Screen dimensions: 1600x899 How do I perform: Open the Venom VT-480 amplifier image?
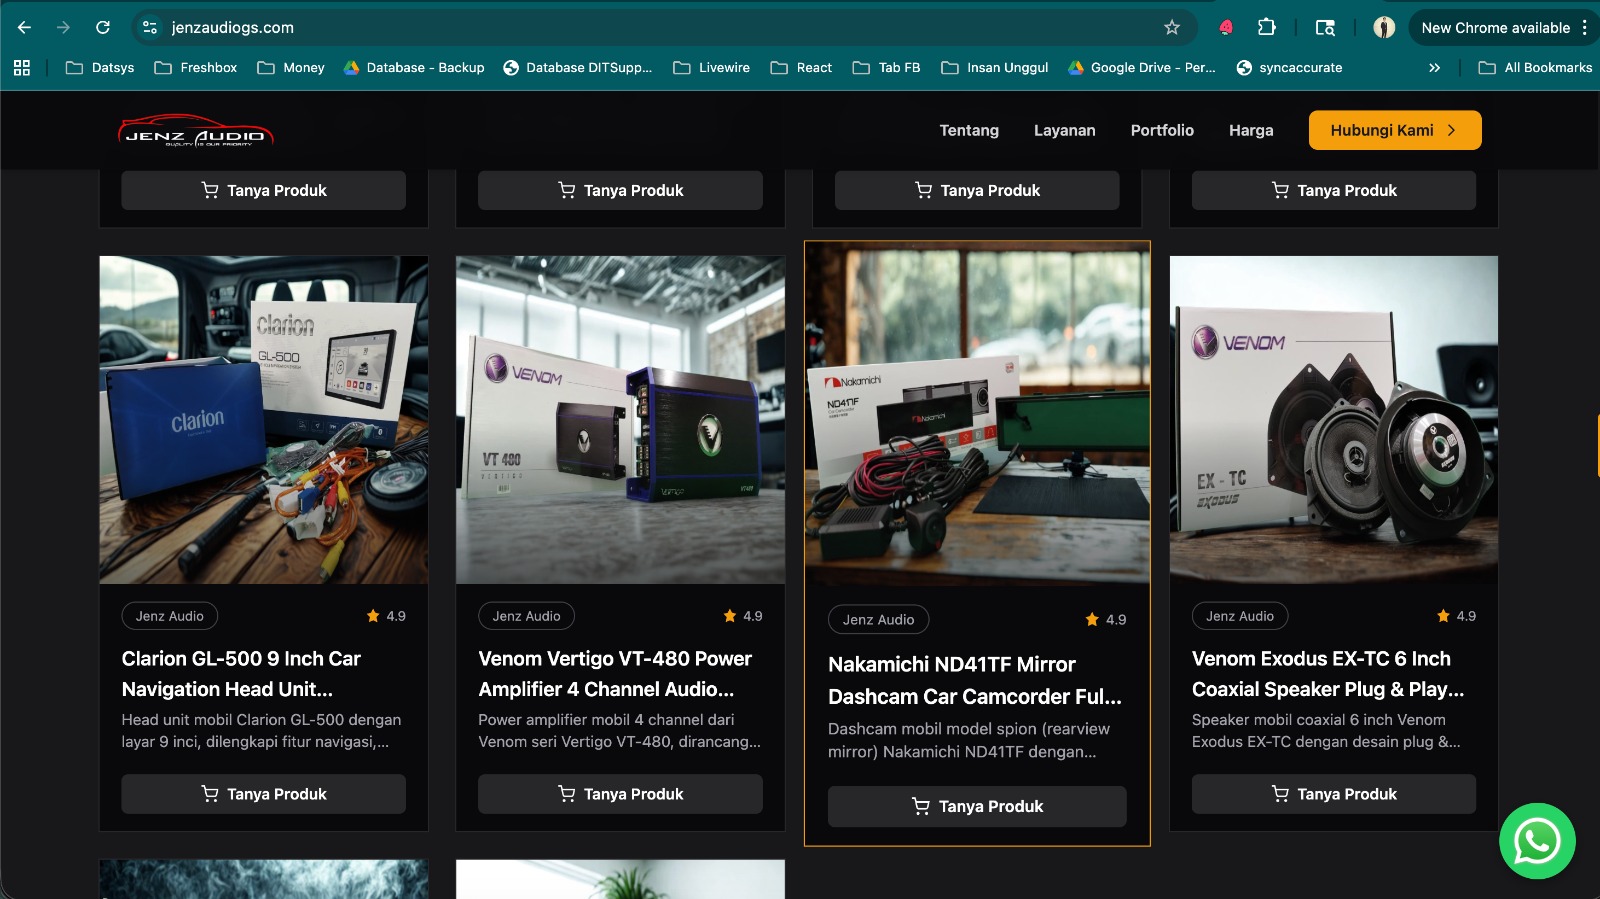point(620,420)
